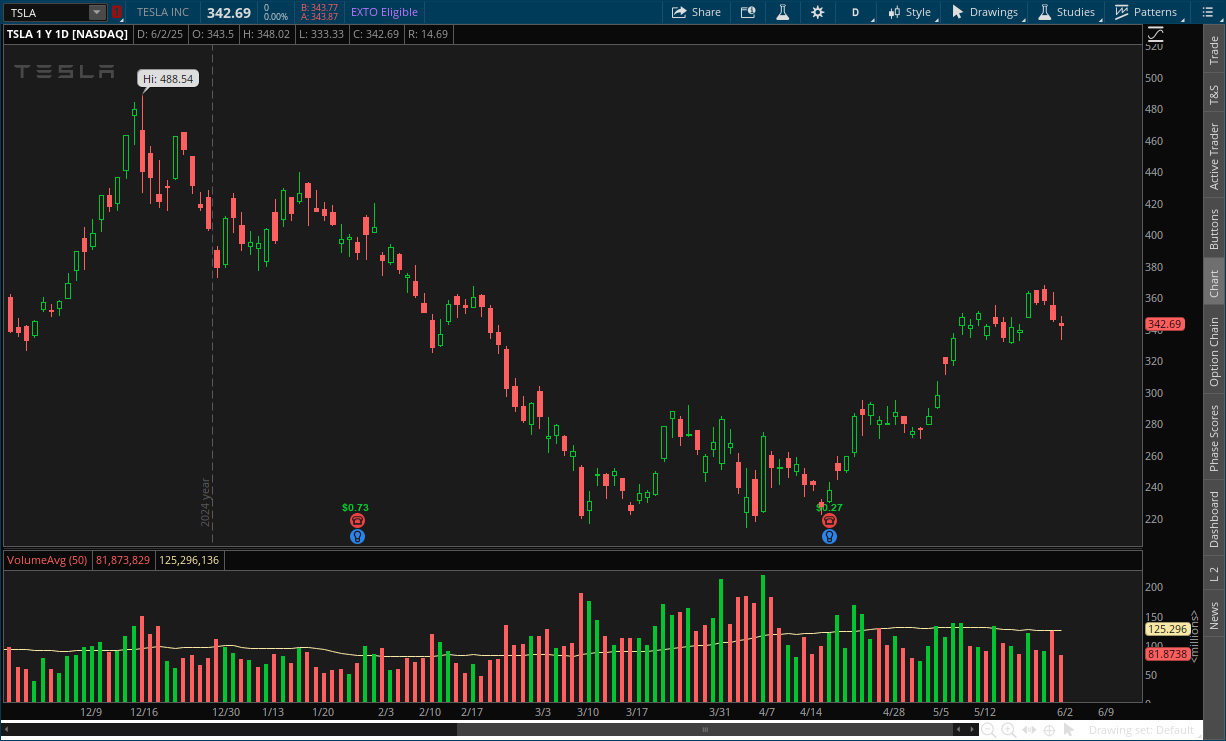Click the pan chart arrows icon
Image resolution: width=1226 pixels, height=741 pixels.
click(x=1028, y=731)
